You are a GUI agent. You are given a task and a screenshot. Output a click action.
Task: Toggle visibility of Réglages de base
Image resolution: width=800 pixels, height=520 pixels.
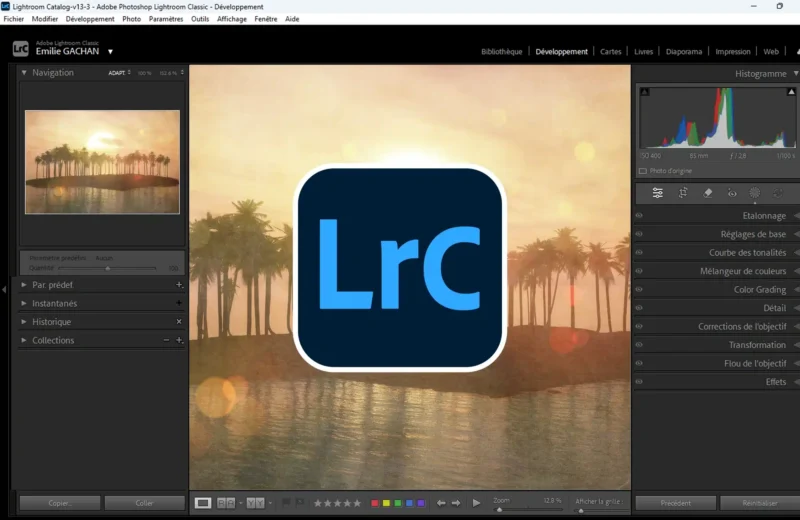[x=639, y=234]
